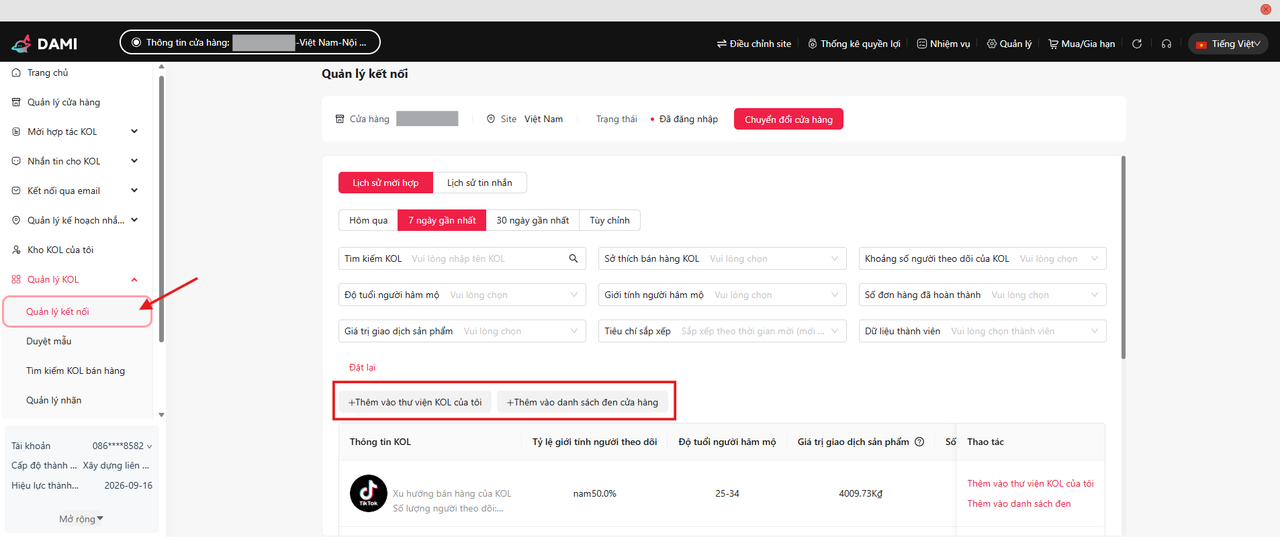
Task: Click the help icon beside Giá trị giao dịch sản phẩm
Action: pyautogui.click(x=919, y=442)
